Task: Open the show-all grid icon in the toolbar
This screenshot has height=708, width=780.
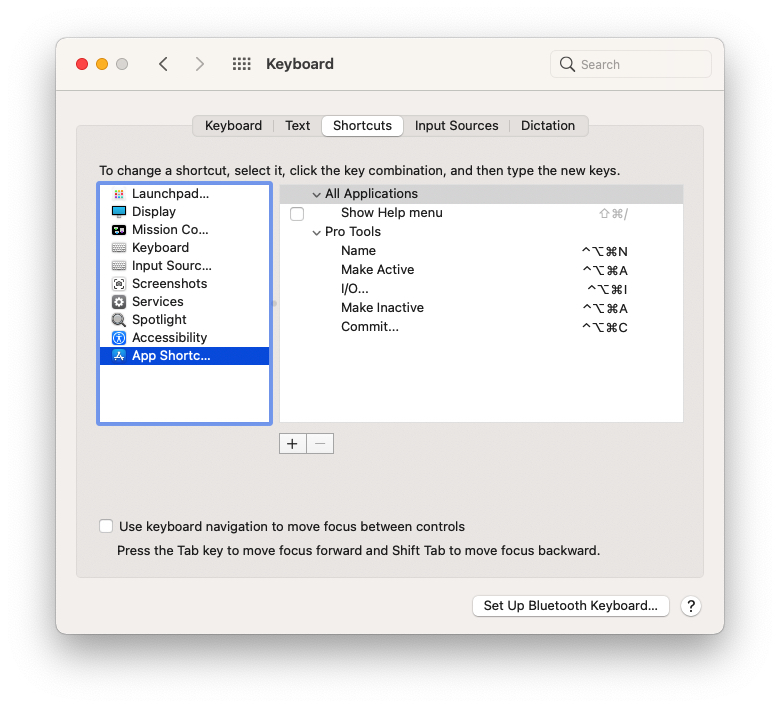Action: 241,64
